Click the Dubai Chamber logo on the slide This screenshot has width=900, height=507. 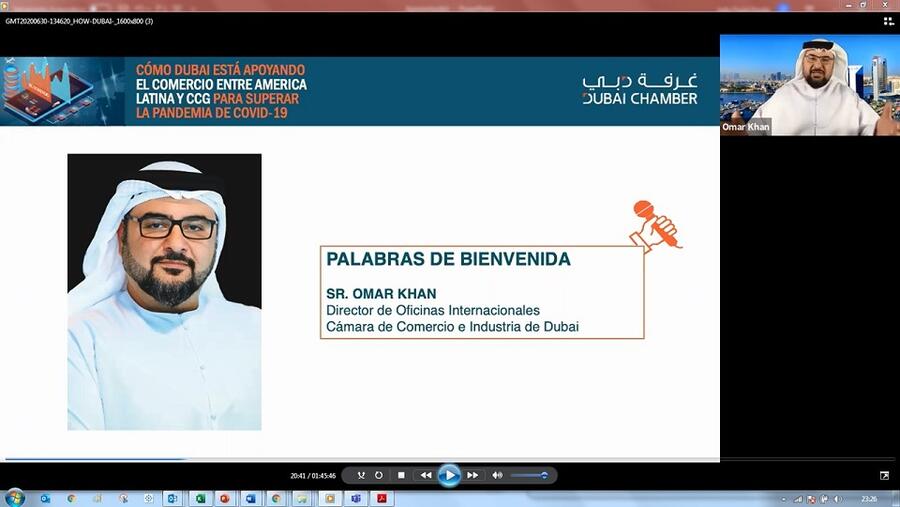tap(640, 90)
